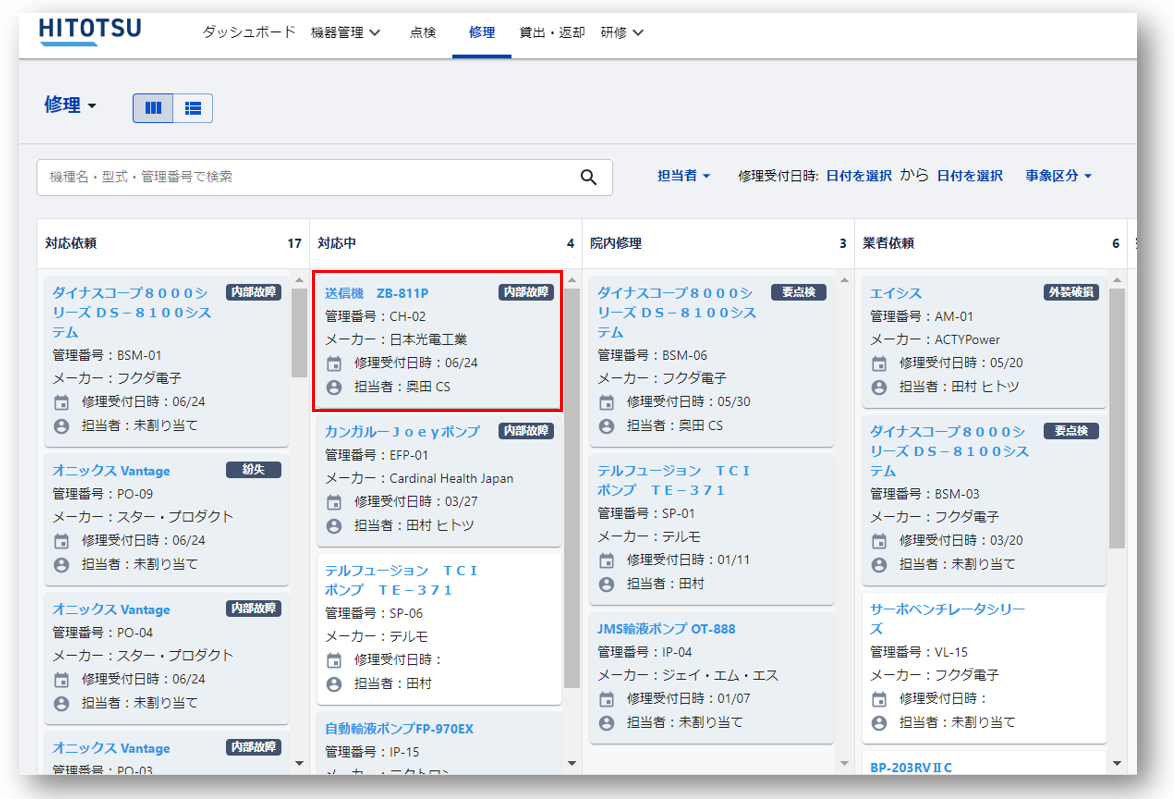Click calendar icon on カンガルーJoeyポンプ card
Viewport: 1174px width, 799px height.
click(x=334, y=502)
